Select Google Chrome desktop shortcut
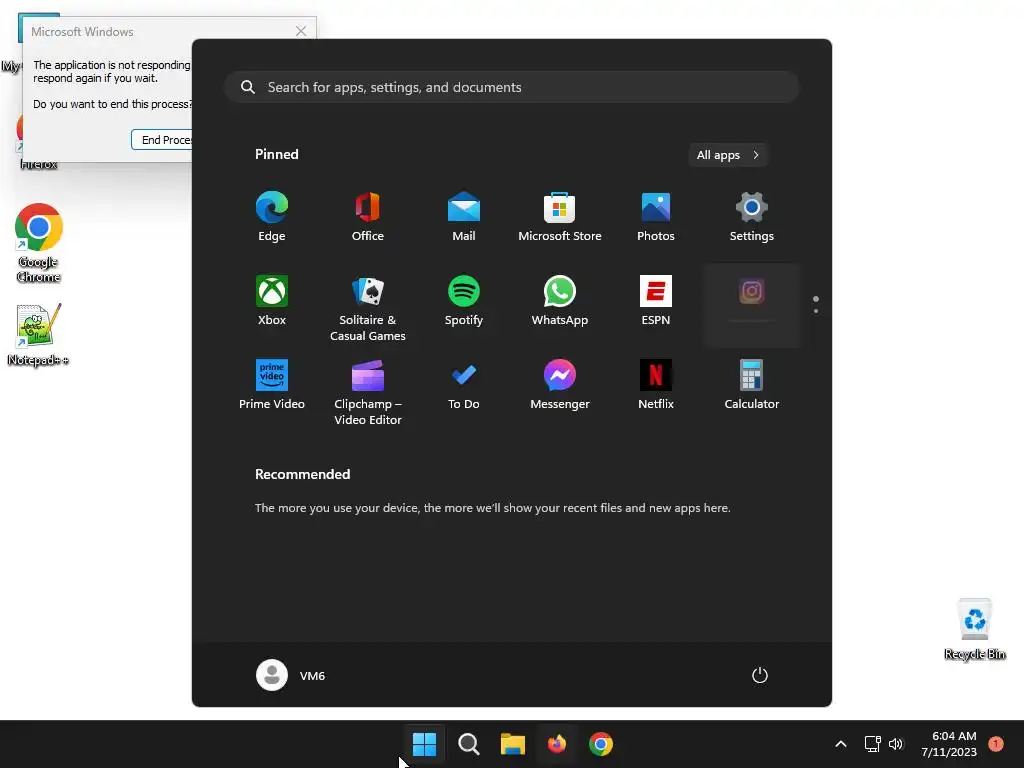The width and height of the screenshot is (1024, 768). (39, 243)
